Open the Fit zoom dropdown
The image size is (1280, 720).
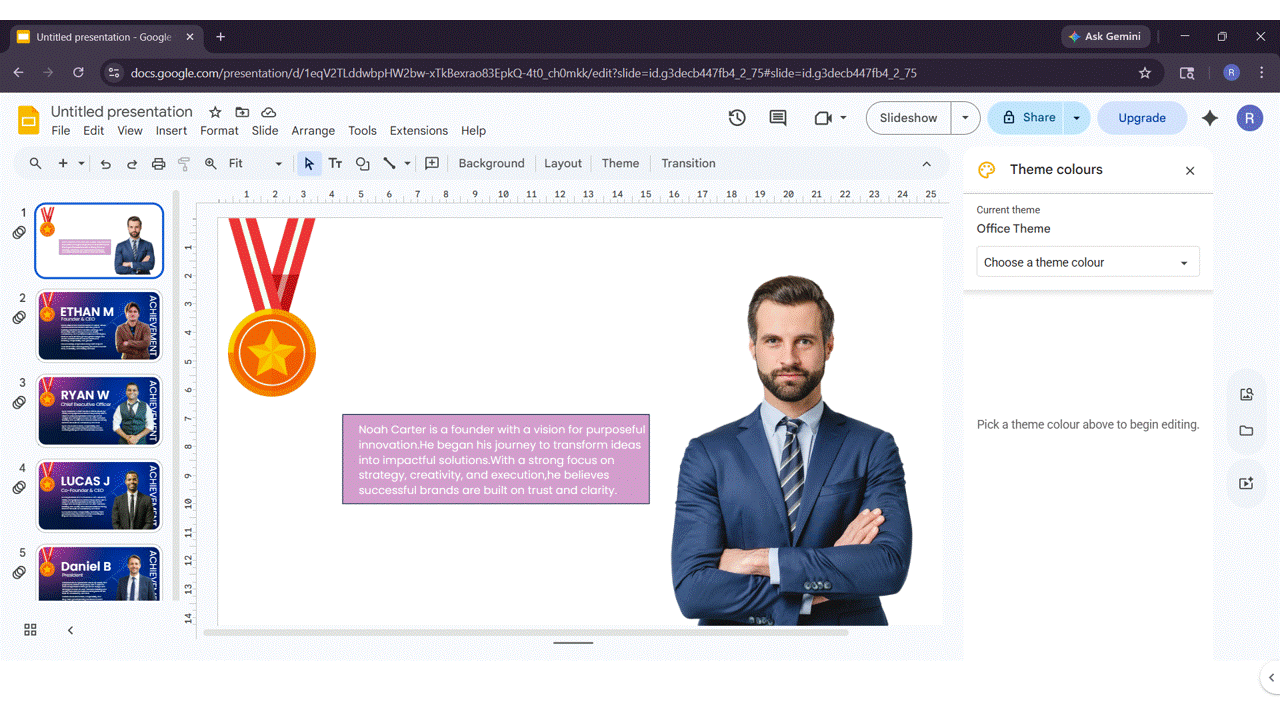(x=246, y=163)
